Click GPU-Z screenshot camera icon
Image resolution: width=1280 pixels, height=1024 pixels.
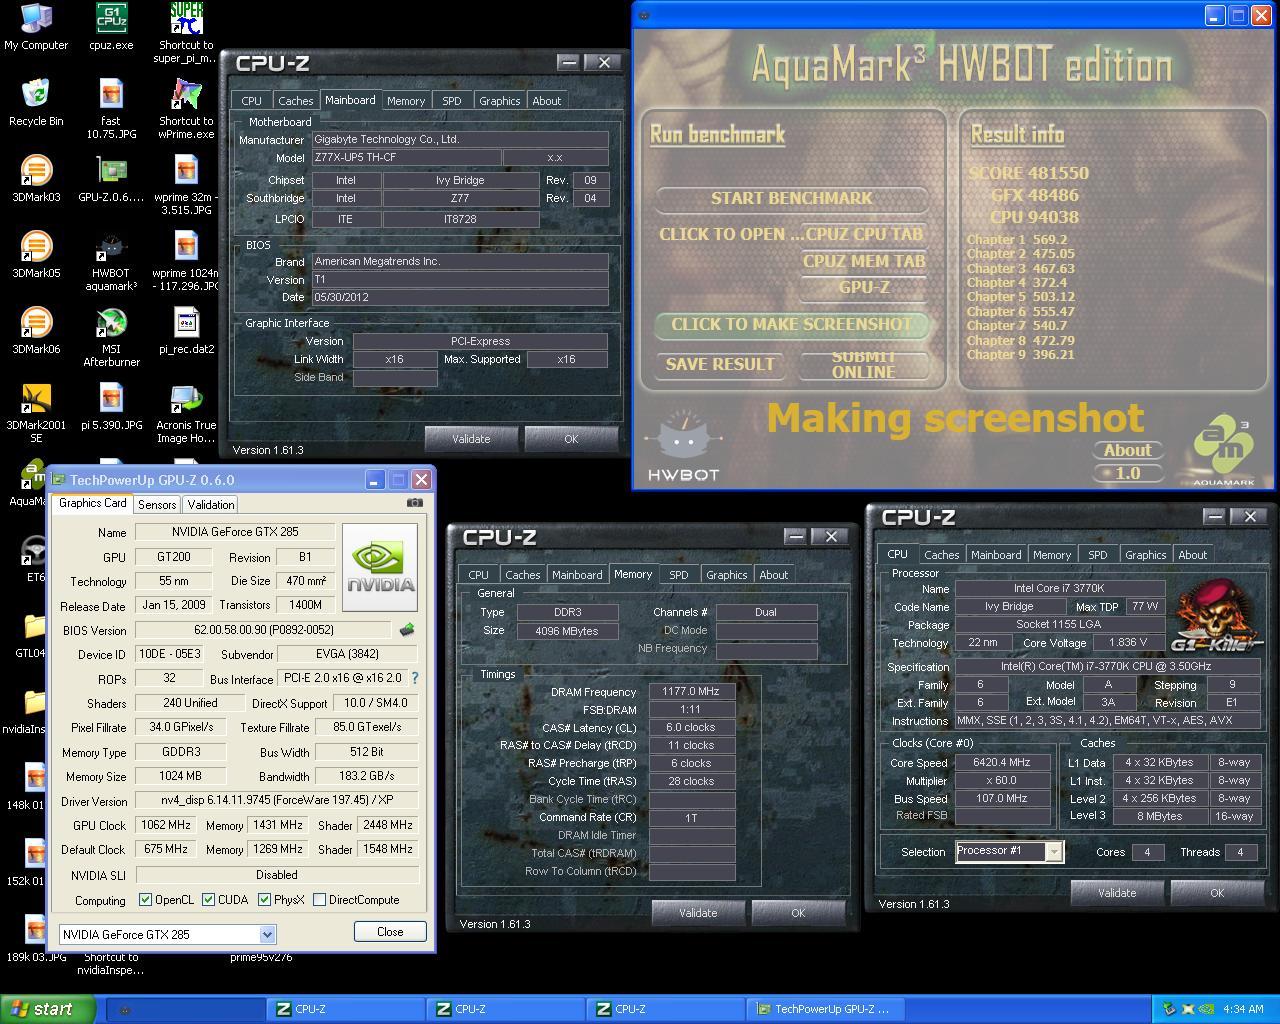point(415,503)
